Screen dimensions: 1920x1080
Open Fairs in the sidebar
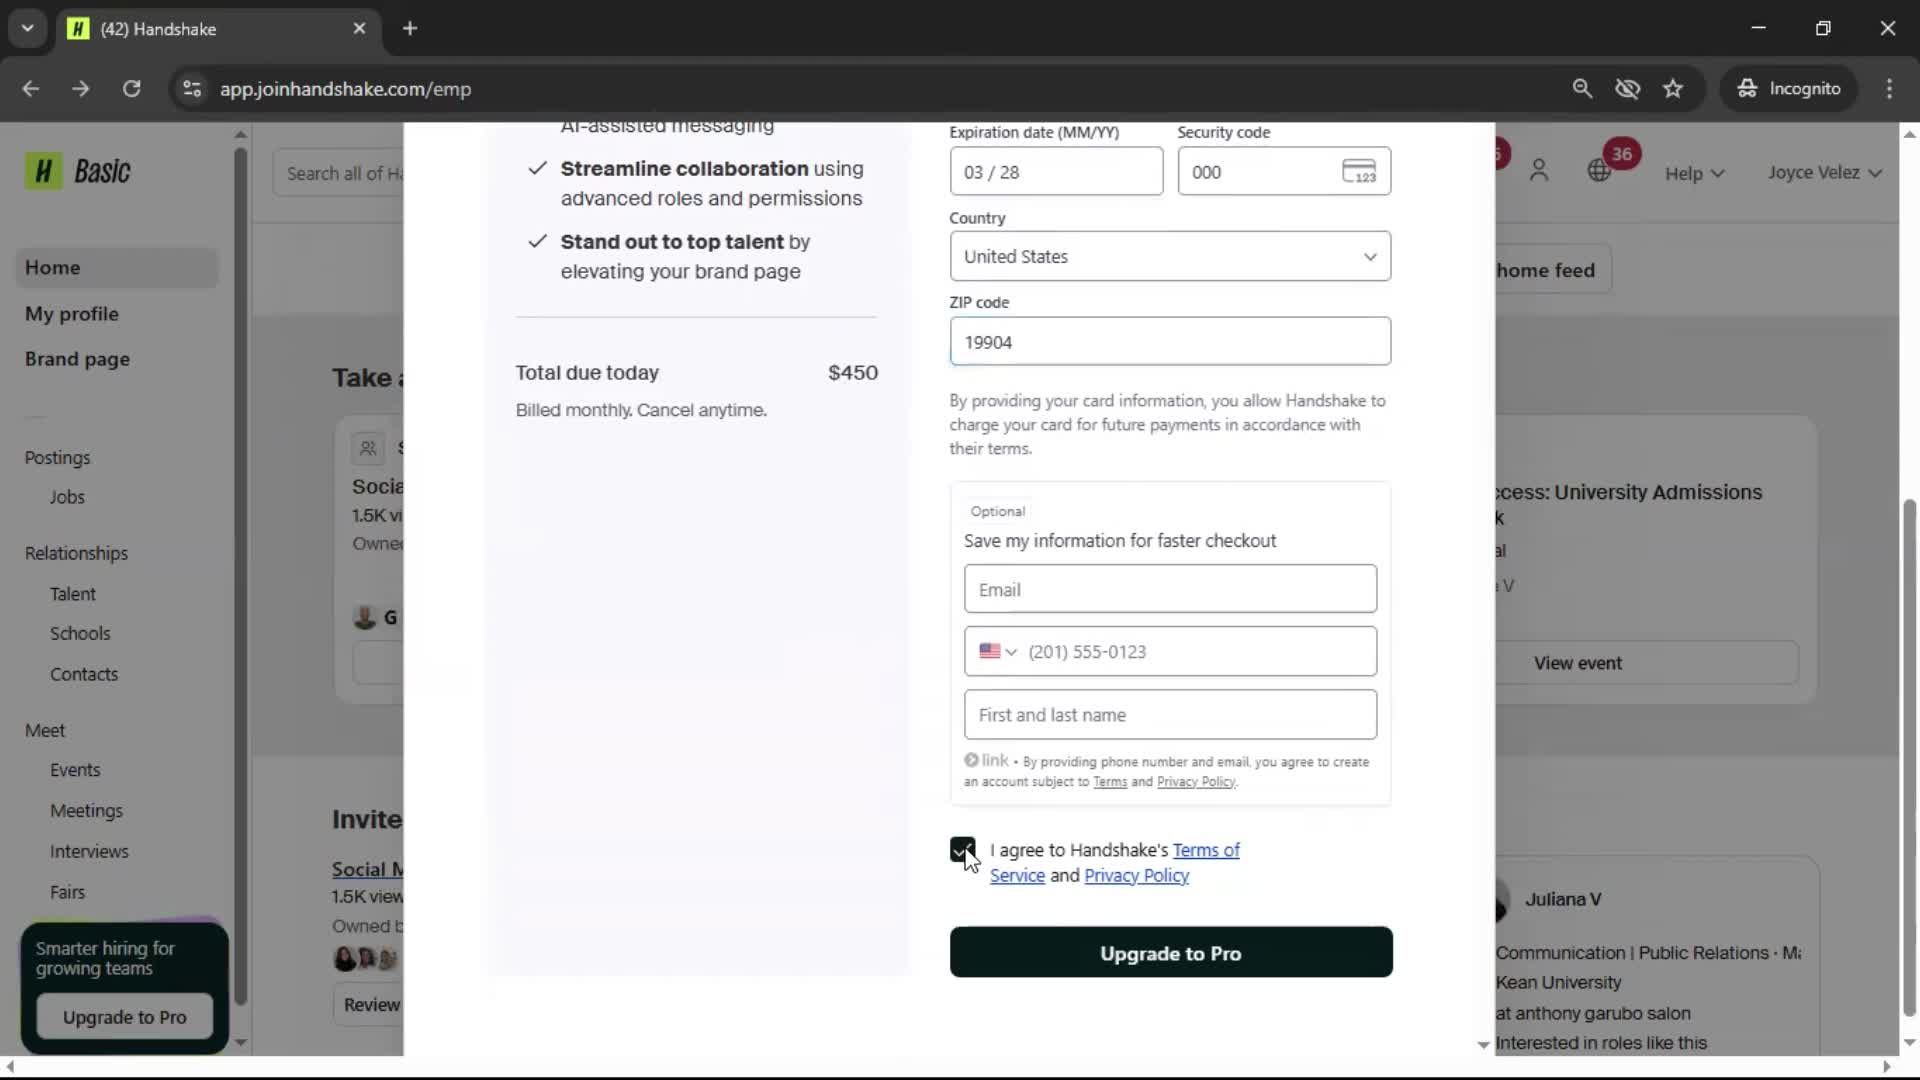click(67, 892)
